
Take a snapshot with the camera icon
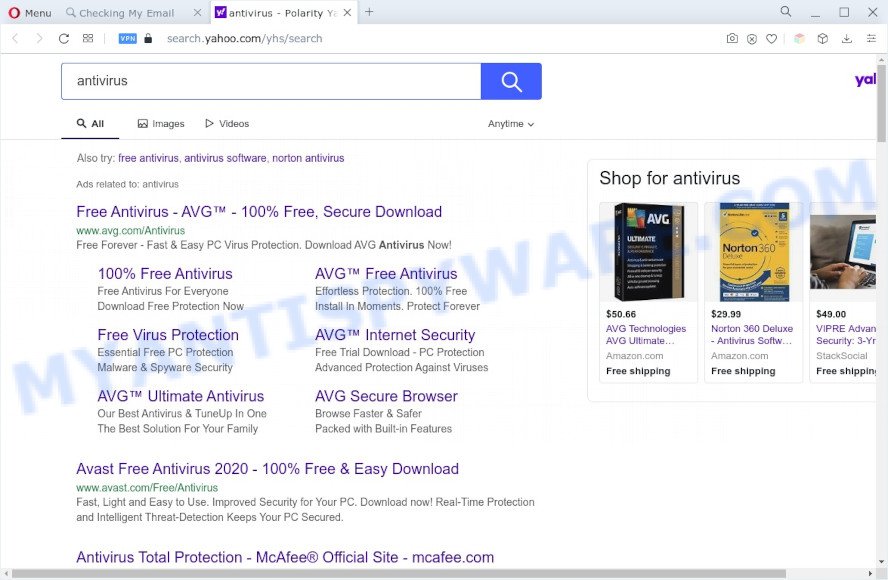(x=732, y=39)
